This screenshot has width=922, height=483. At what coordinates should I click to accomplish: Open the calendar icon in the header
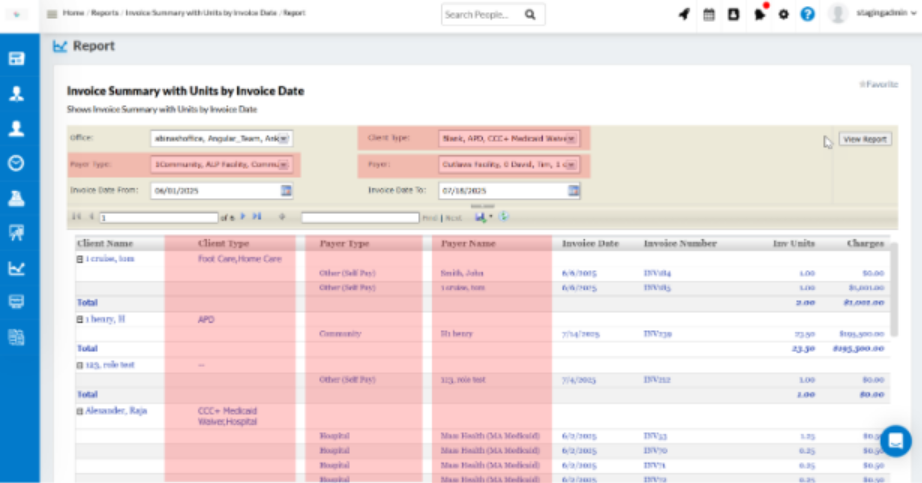[x=709, y=14]
